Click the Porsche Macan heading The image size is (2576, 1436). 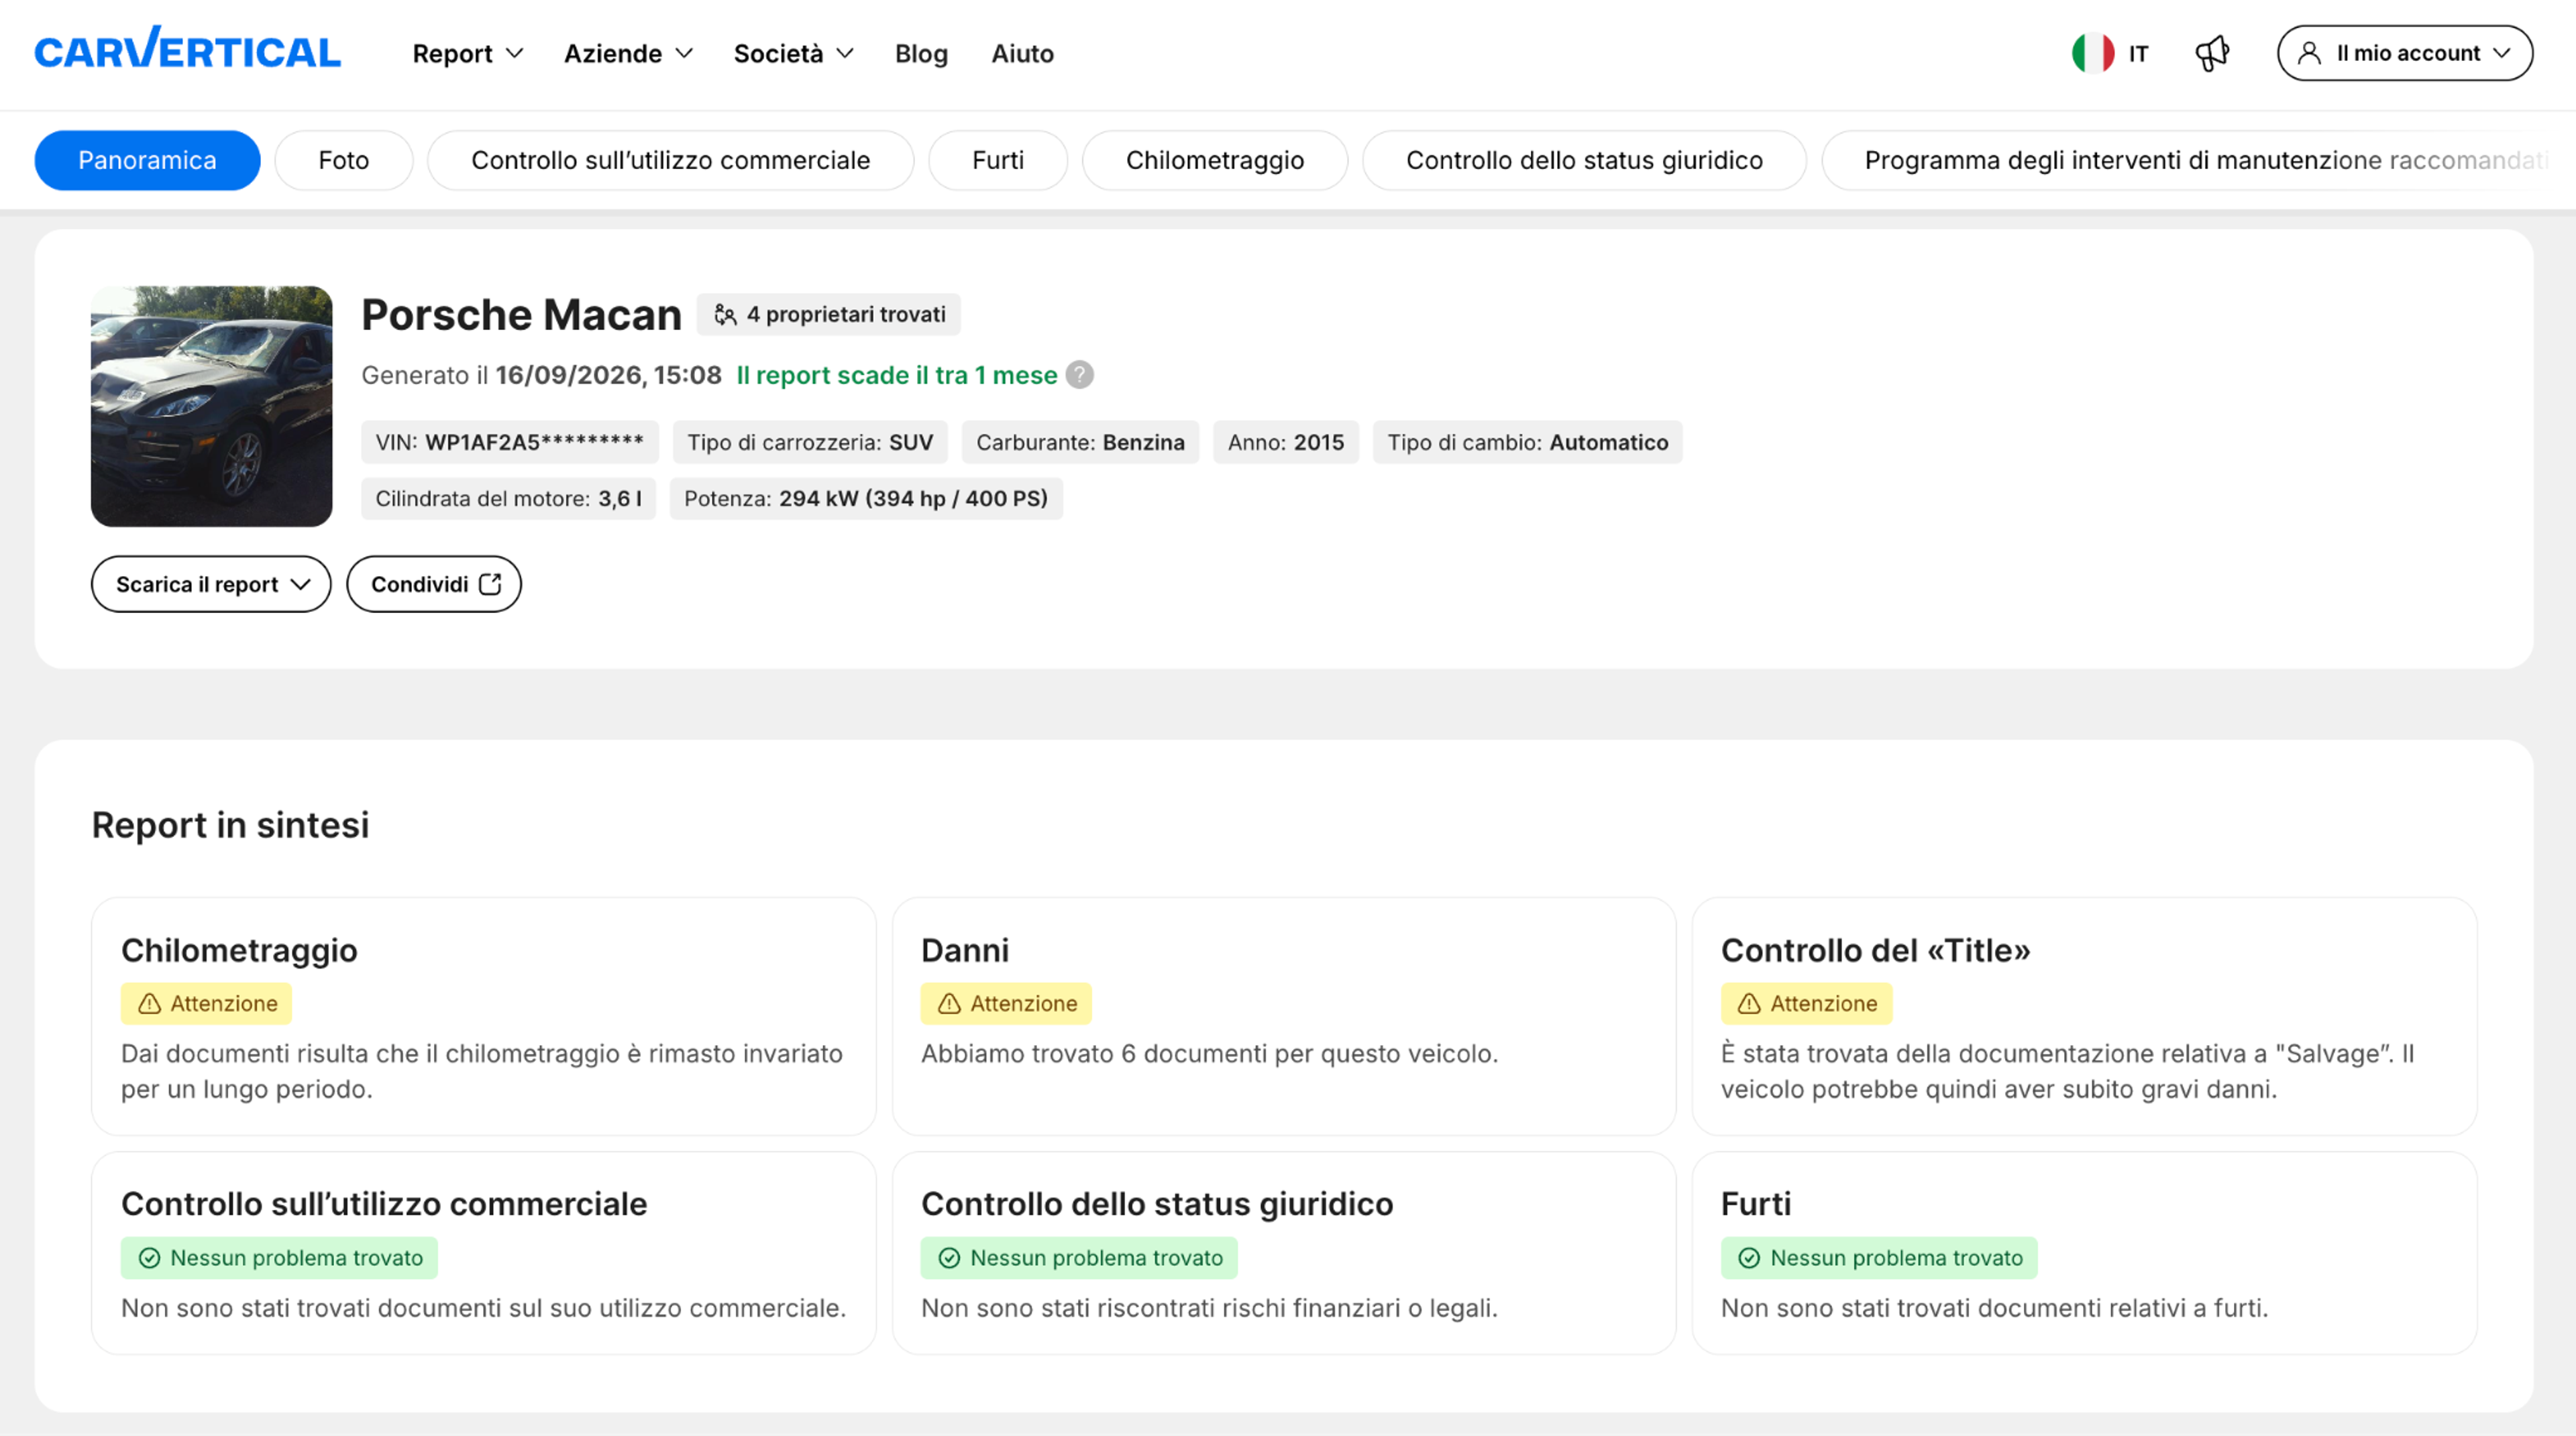(521, 315)
